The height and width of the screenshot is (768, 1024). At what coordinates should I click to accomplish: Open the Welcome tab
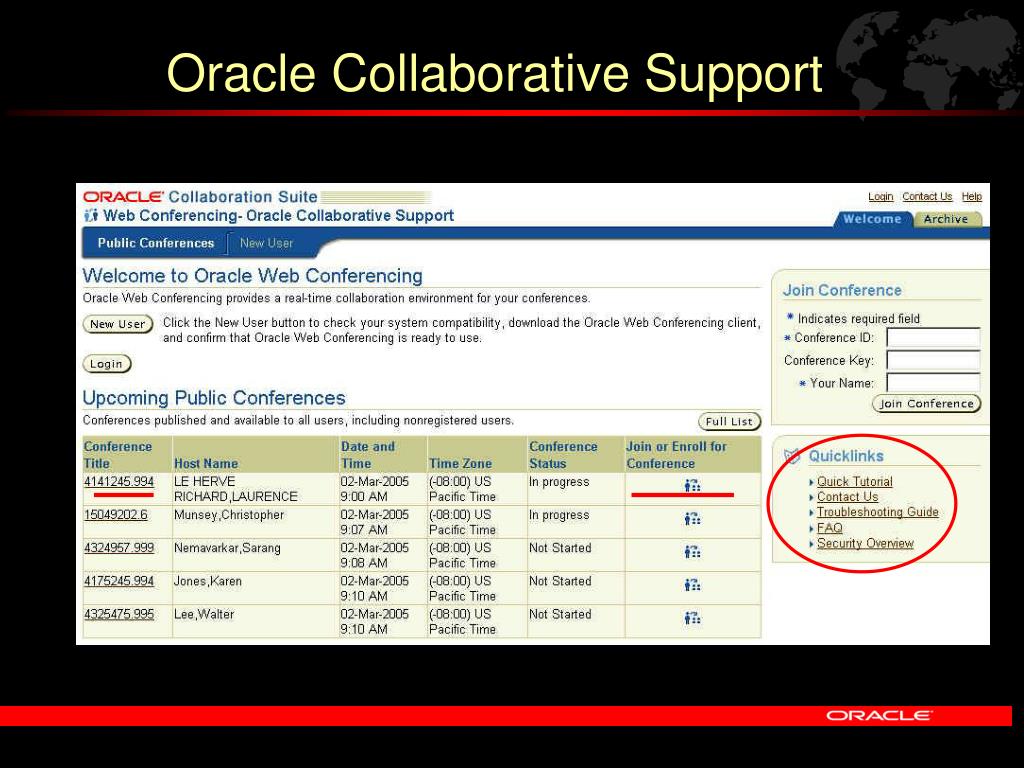click(872, 219)
